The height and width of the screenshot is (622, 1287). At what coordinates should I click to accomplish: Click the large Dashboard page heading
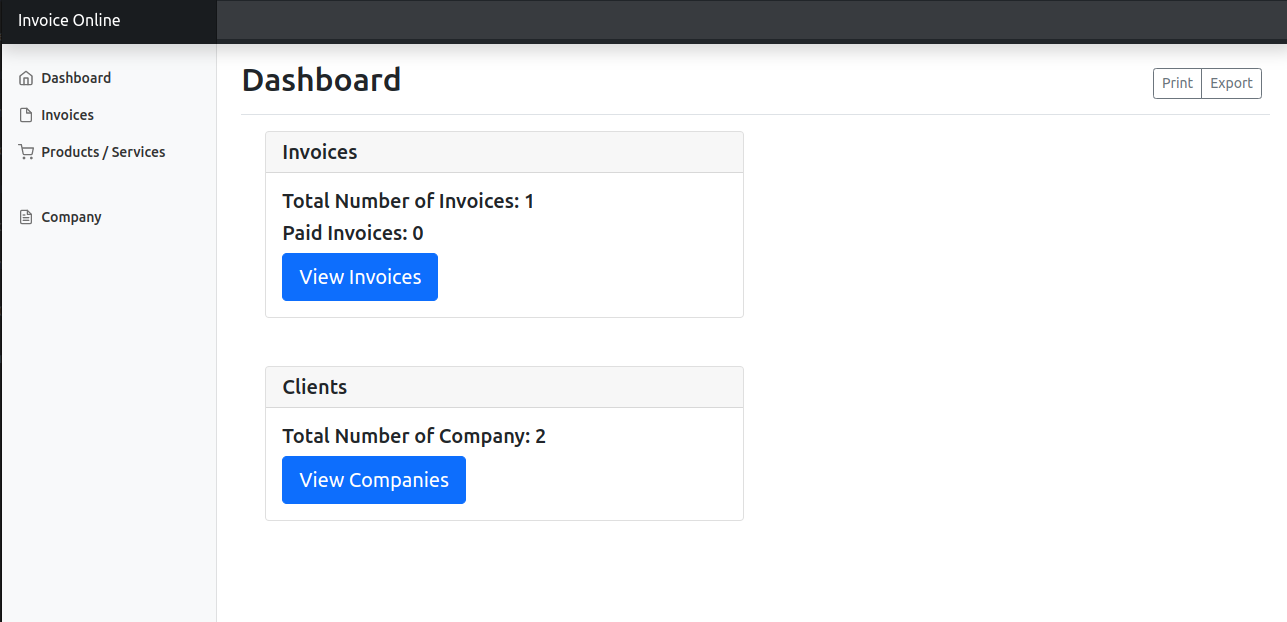pyautogui.click(x=321, y=80)
